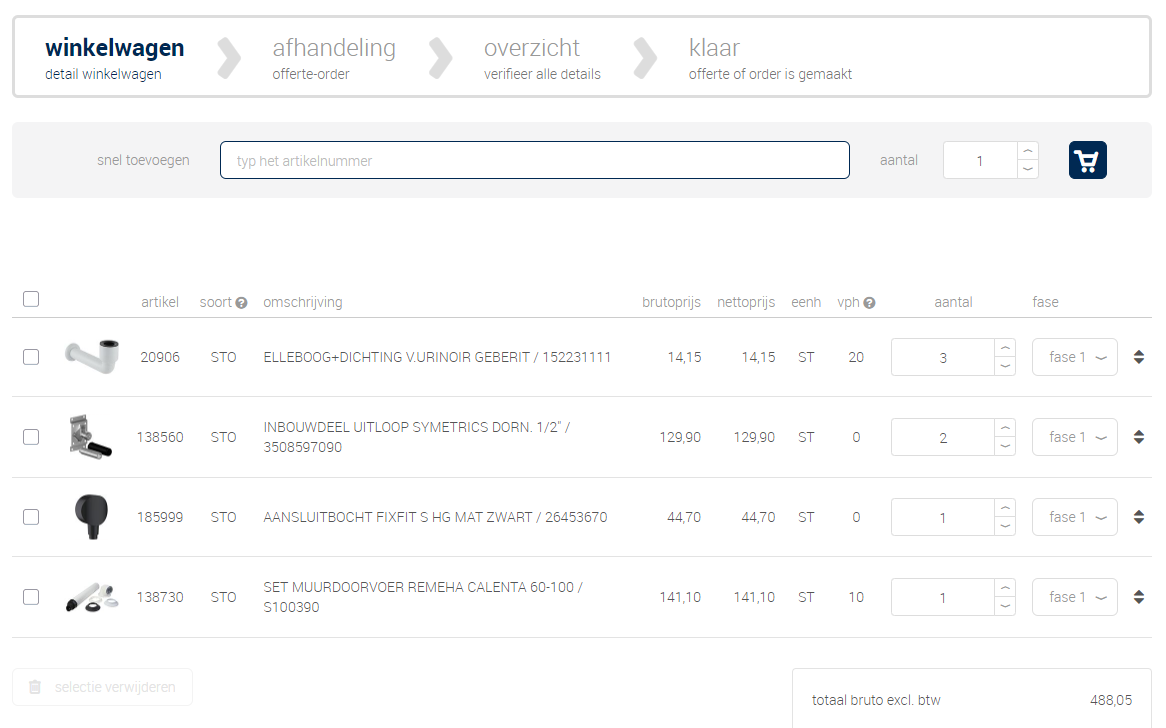Focus the artikelnummer quick-add input field
This screenshot has height=728, width=1166.
tap(534, 160)
